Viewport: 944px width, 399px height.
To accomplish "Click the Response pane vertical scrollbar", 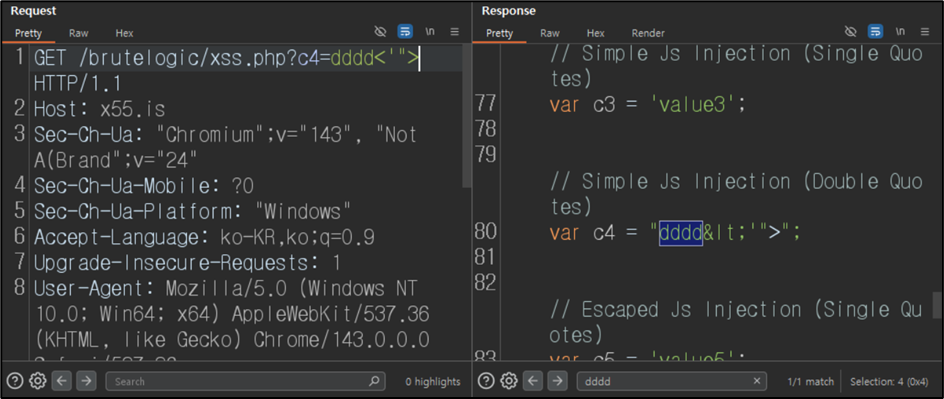I will point(937,305).
